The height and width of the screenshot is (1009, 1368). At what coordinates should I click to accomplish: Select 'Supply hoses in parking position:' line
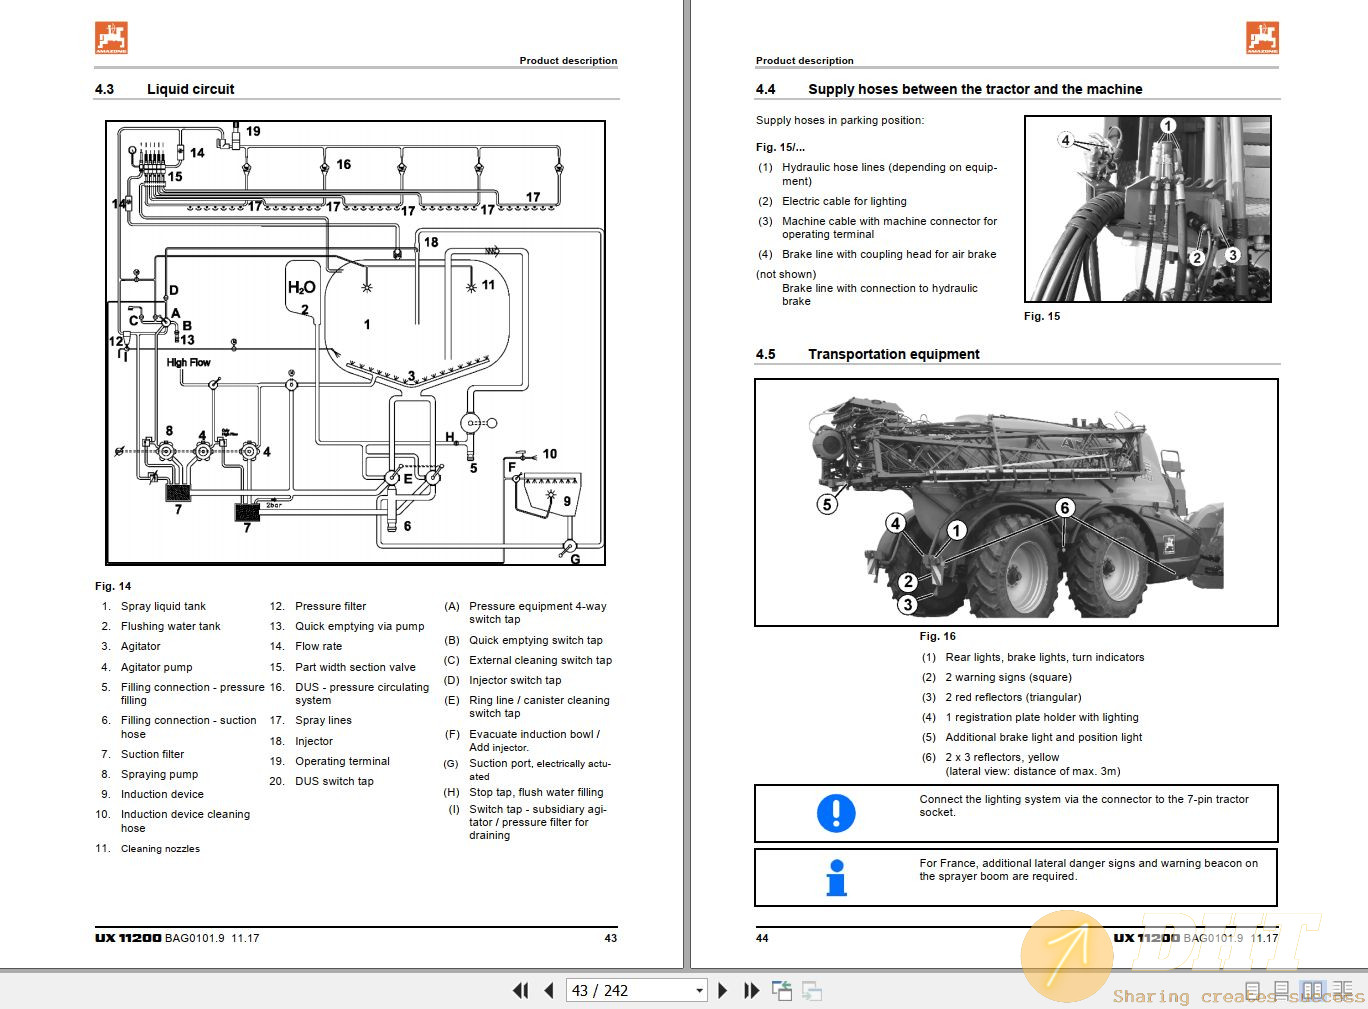(x=840, y=120)
